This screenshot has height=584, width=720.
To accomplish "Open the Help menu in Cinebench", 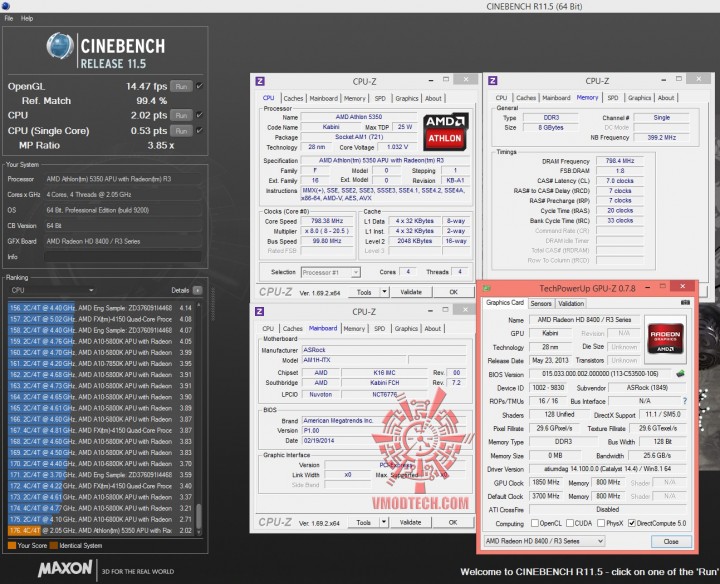I will click(x=27, y=18).
